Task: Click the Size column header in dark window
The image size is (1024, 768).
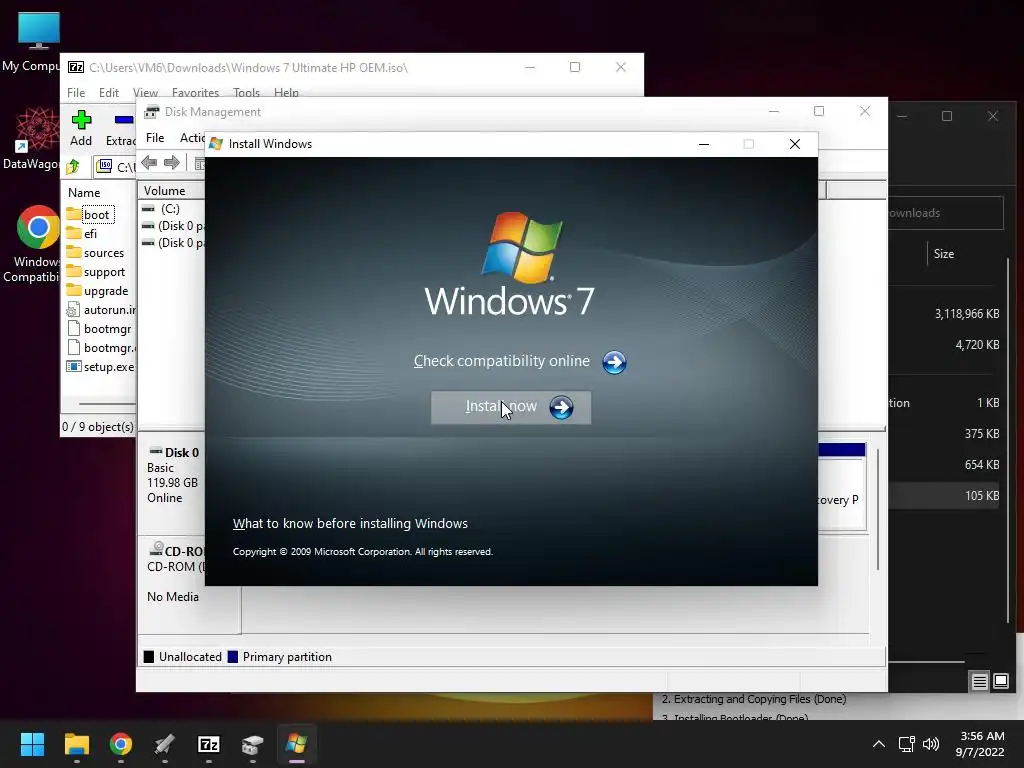Action: pyautogui.click(x=944, y=254)
